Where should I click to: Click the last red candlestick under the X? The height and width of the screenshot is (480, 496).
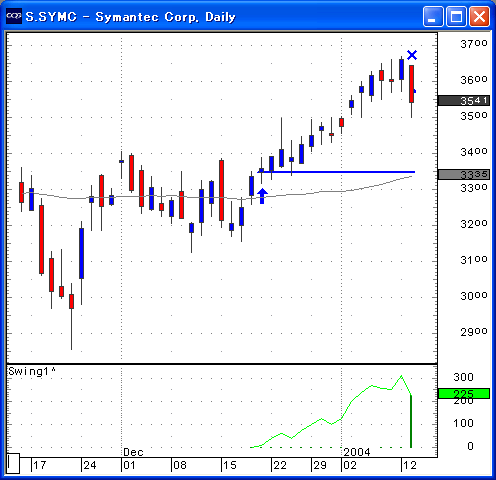pos(412,84)
